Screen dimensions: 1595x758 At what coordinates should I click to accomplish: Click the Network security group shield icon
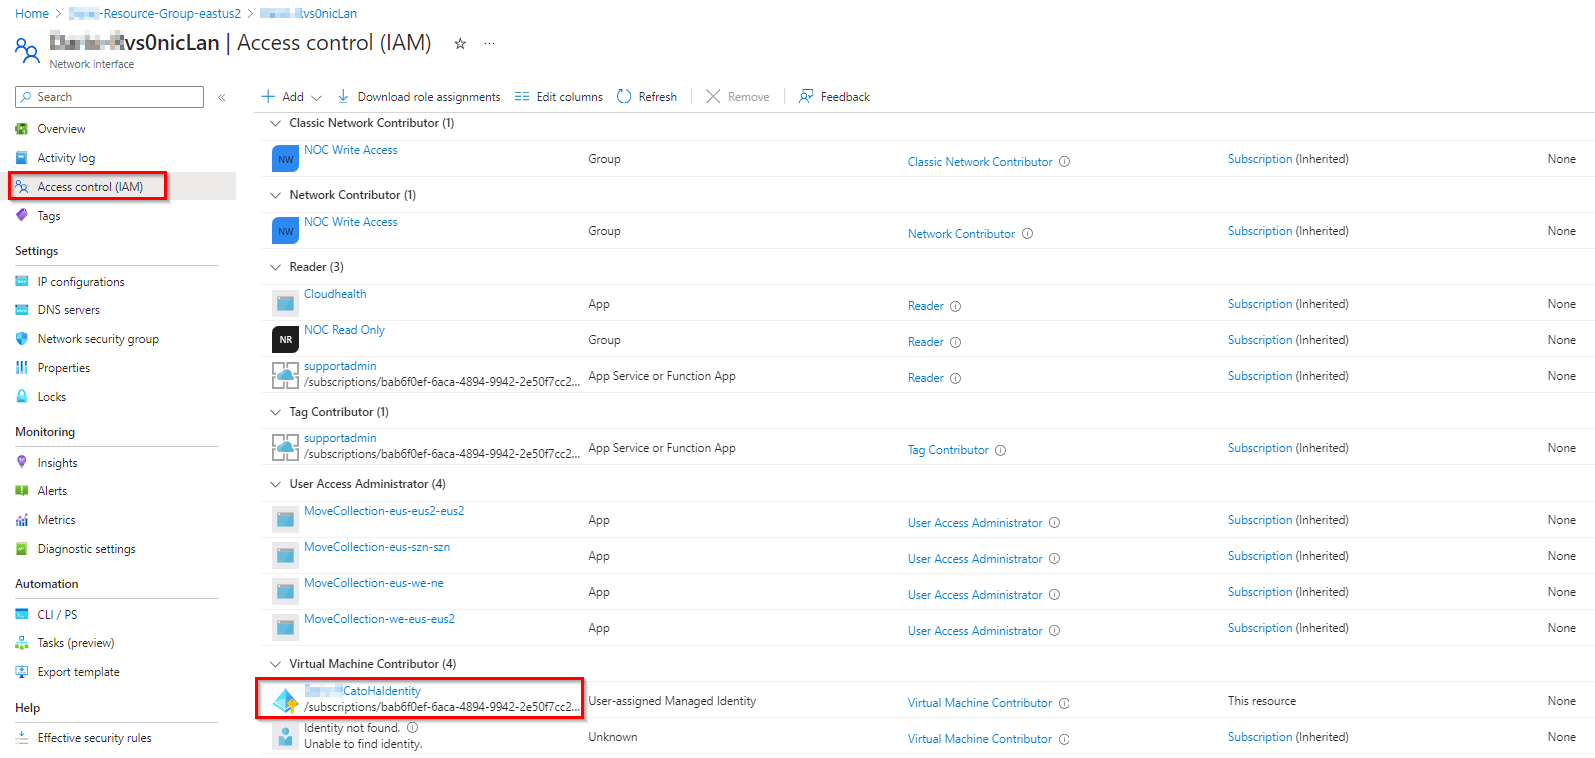22,339
